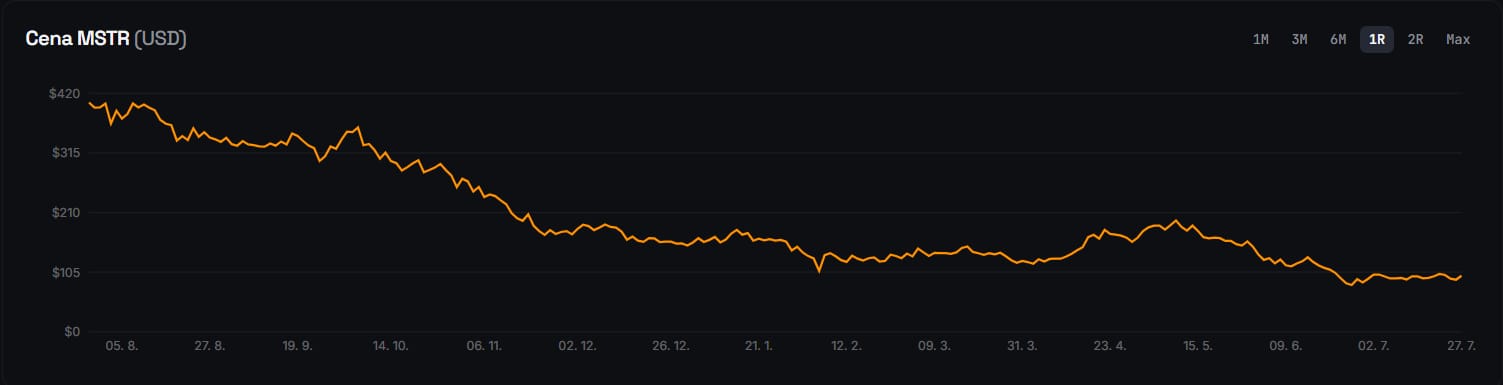This screenshot has height=385, width=1503.
Task: Show the Max time range
Action: pos(1458,39)
